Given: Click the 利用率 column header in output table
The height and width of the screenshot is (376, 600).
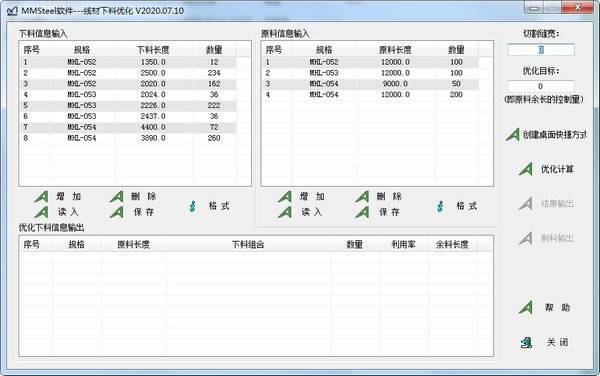Looking at the screenshot, I should 403,244.
